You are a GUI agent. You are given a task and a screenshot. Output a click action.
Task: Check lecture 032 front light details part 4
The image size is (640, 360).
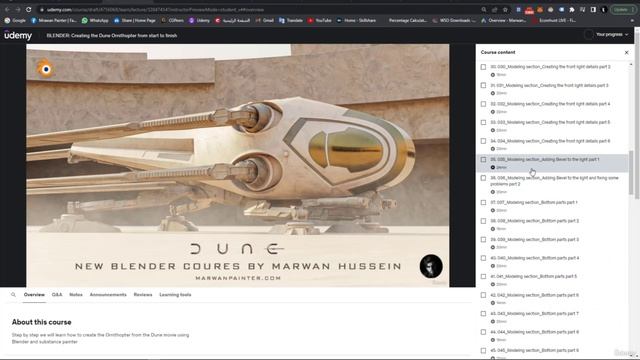tap(483, 104)
